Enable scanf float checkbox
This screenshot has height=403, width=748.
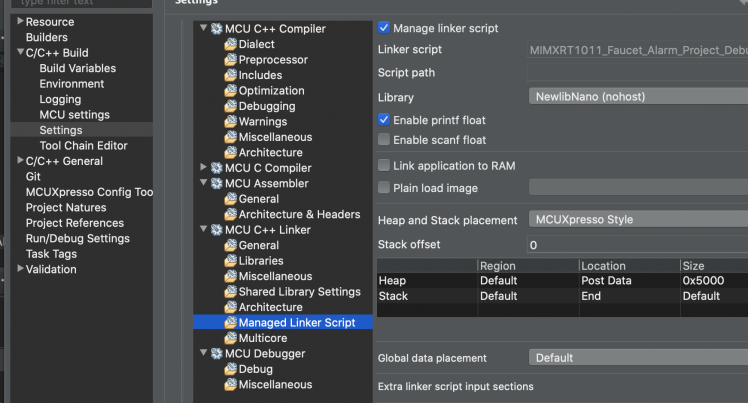[x=384, y=140]
